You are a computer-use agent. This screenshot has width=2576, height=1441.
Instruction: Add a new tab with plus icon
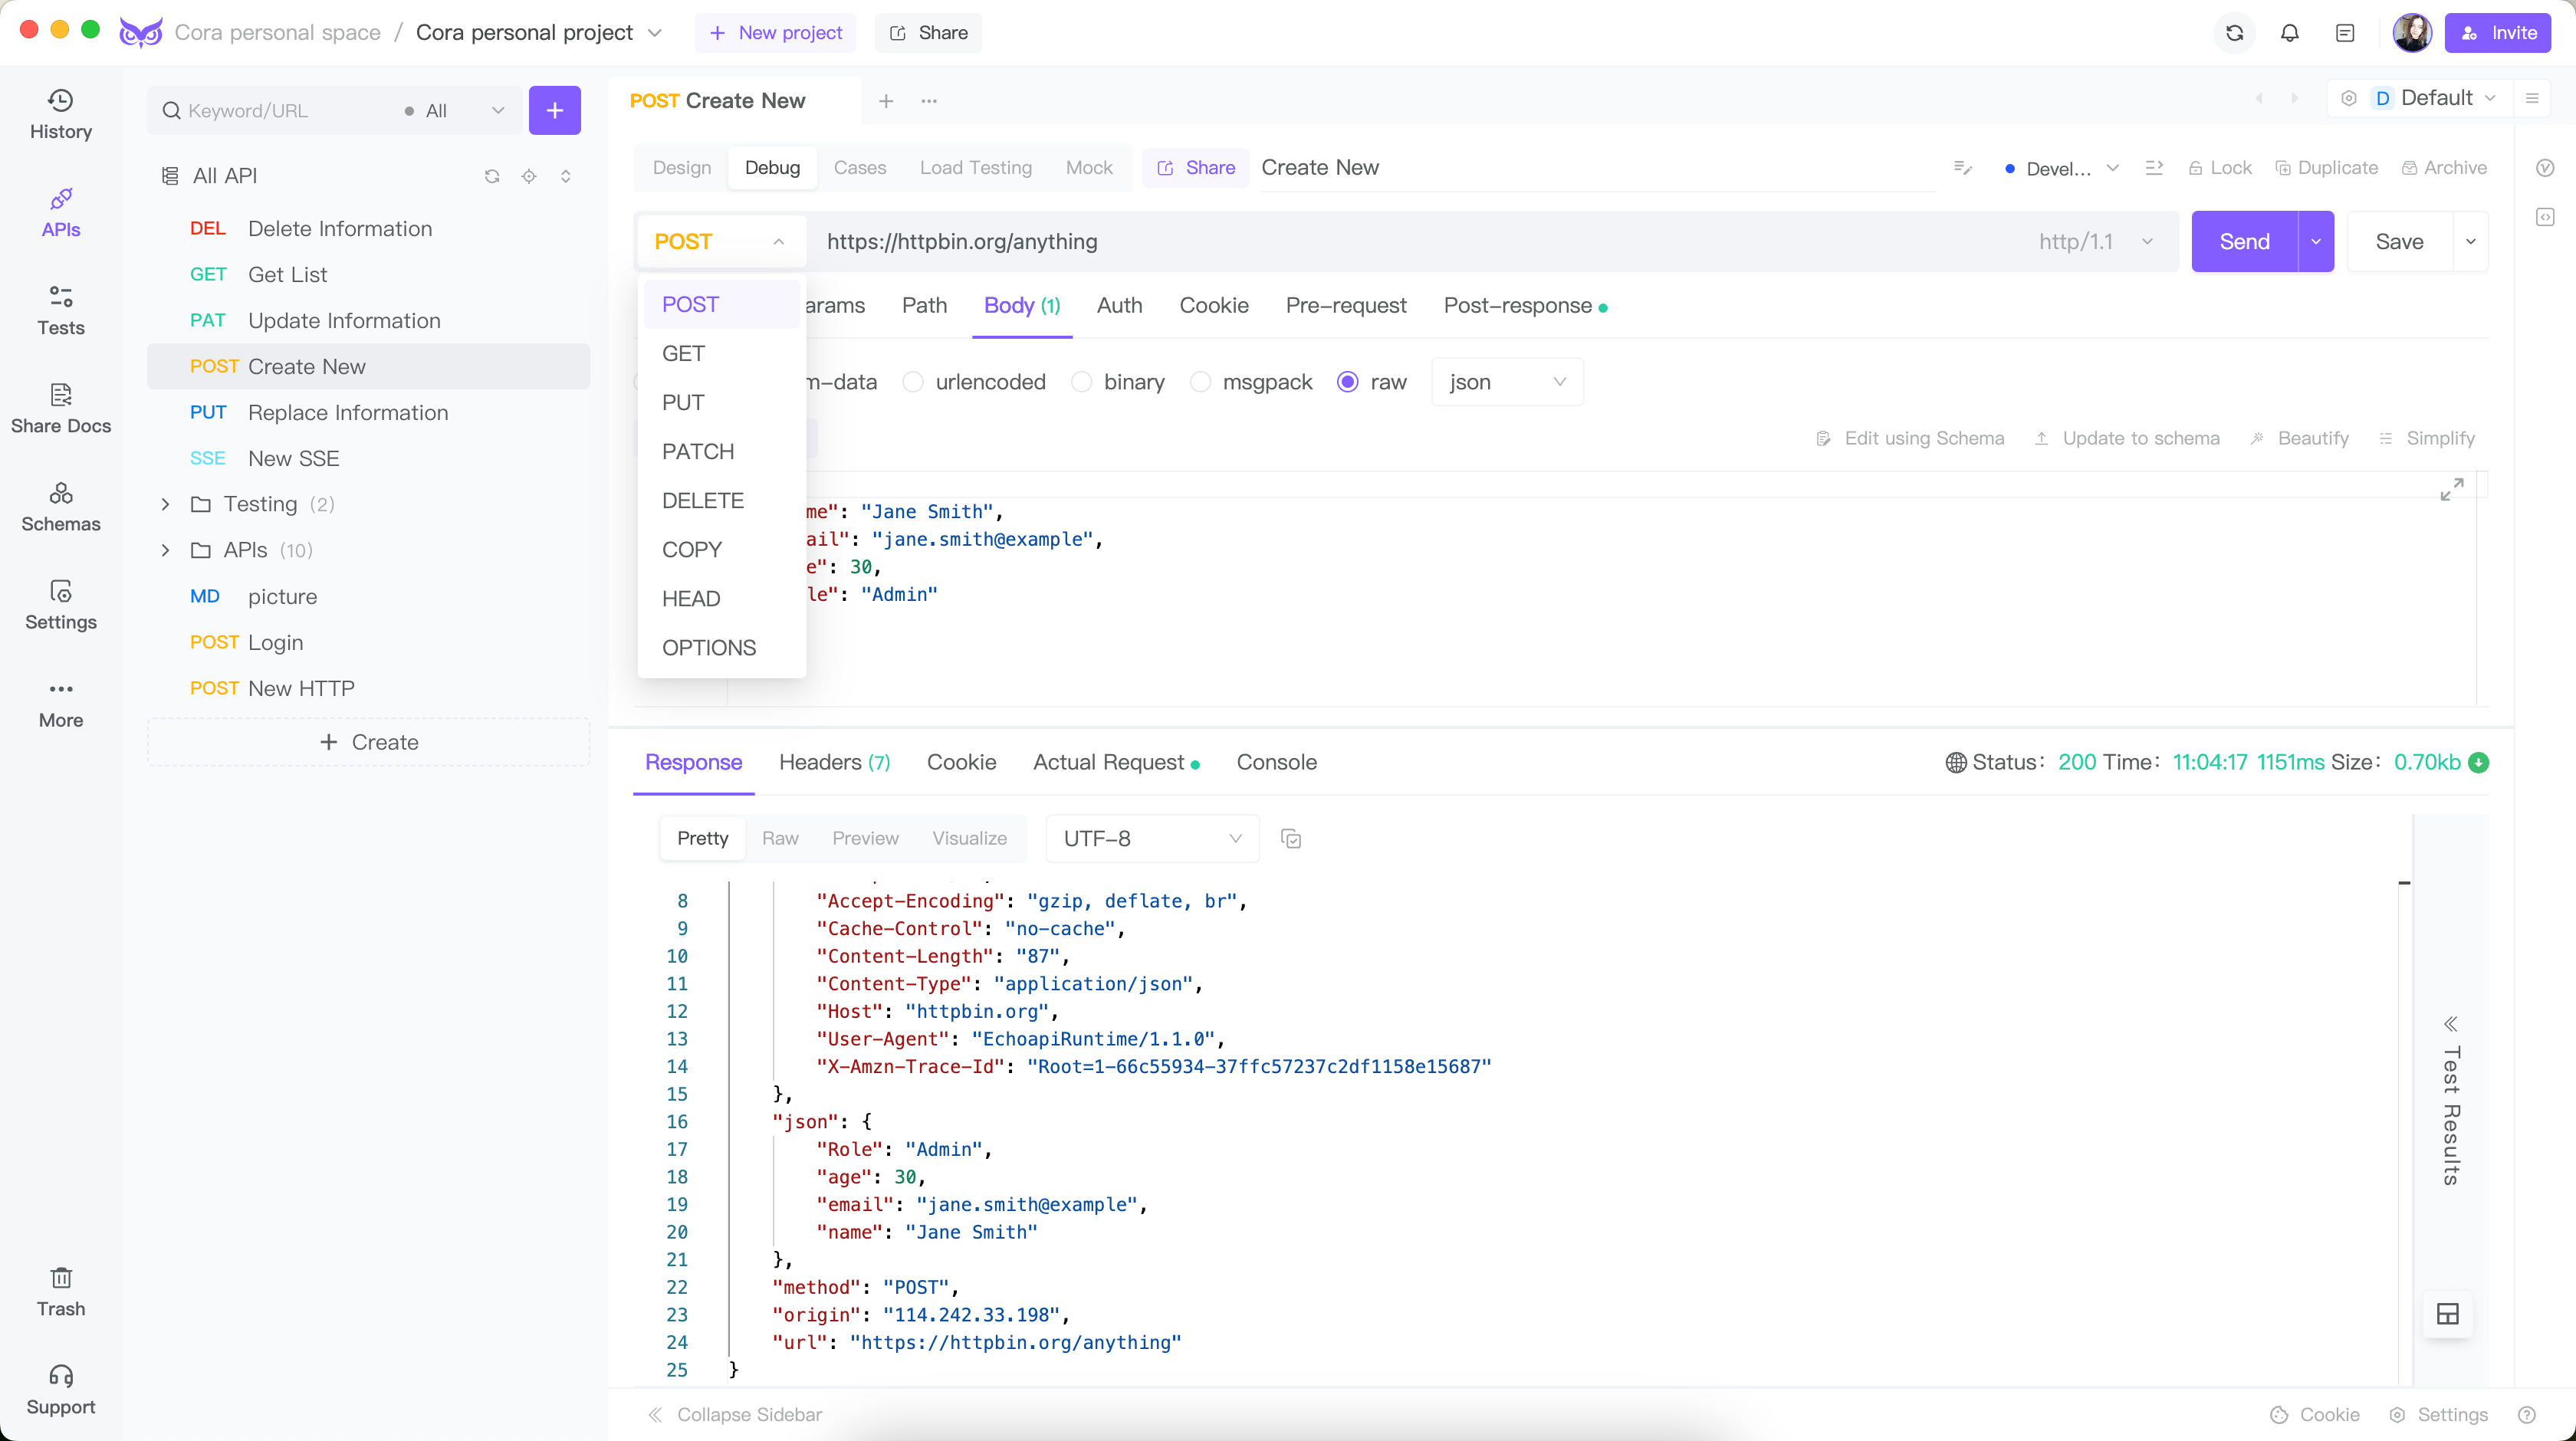coord(885,101)
